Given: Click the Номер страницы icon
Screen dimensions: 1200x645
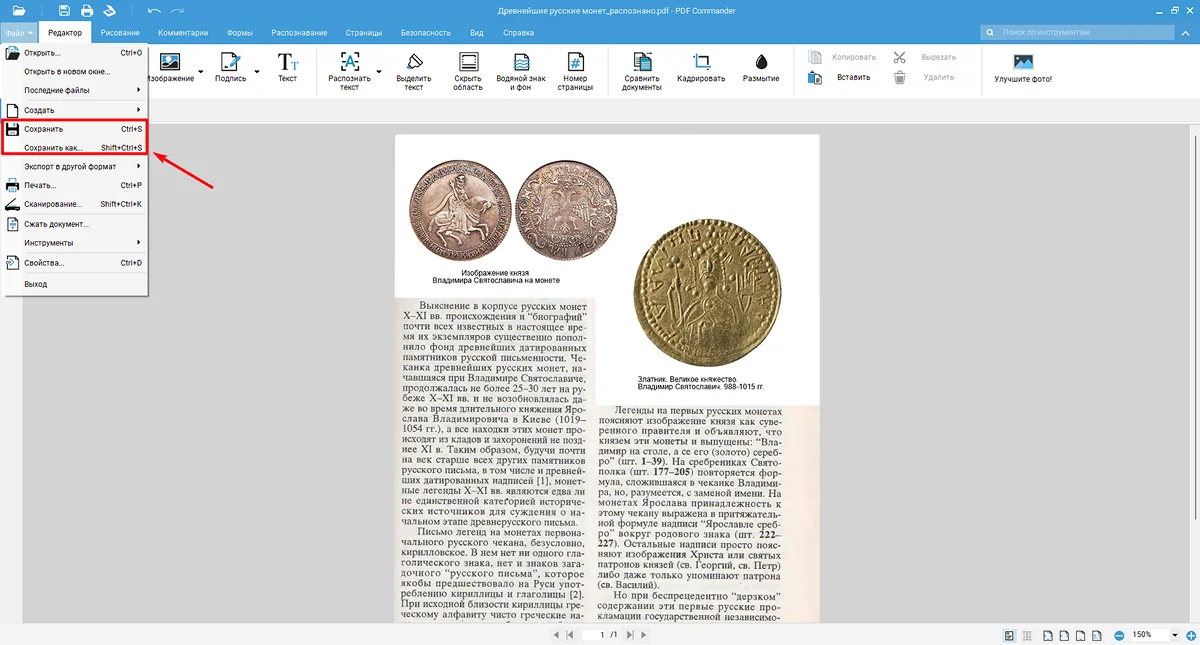Looking at the screenshot, I should coord(575,62).
